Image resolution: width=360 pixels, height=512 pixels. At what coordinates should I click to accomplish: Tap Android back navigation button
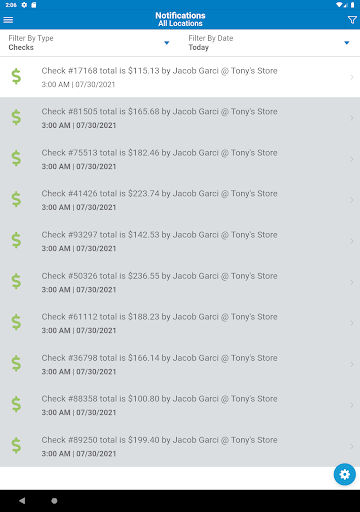(22, 501)
